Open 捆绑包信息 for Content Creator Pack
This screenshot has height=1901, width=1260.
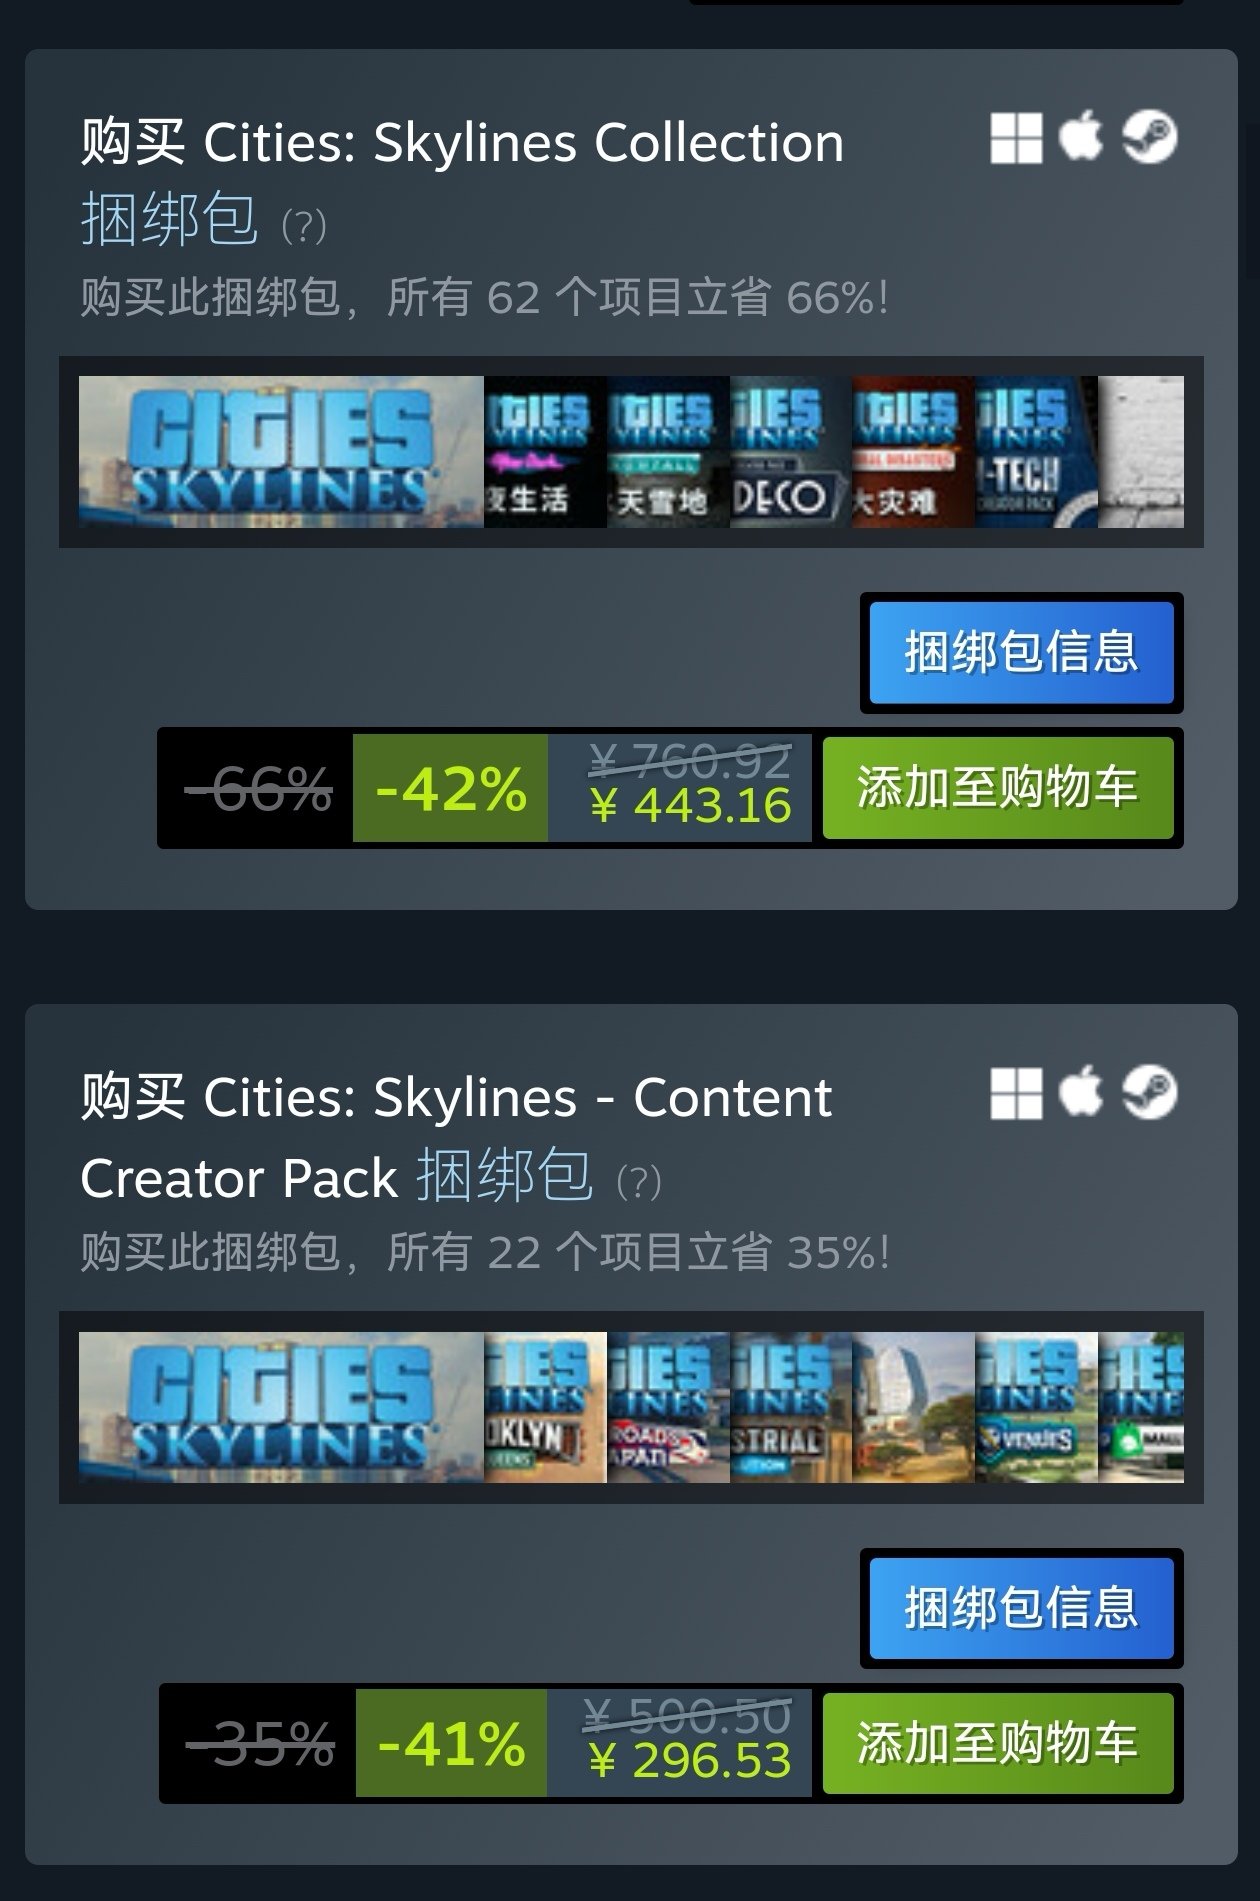(1021, 1608)
